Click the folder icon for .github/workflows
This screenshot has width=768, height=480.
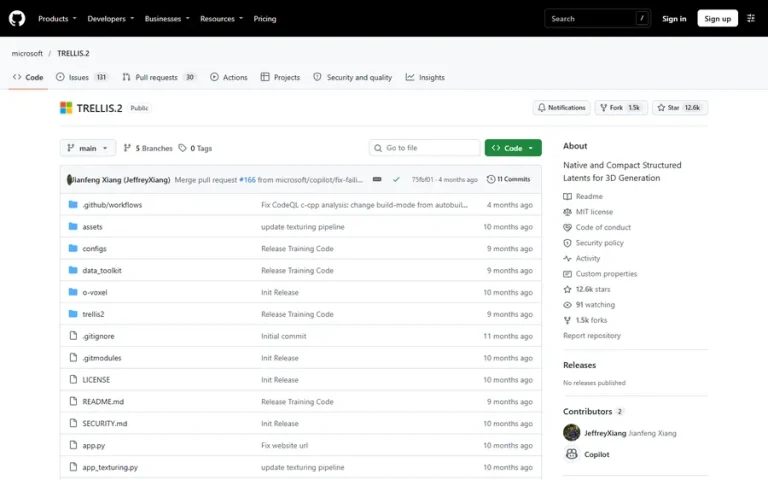[x=73, y=204]
